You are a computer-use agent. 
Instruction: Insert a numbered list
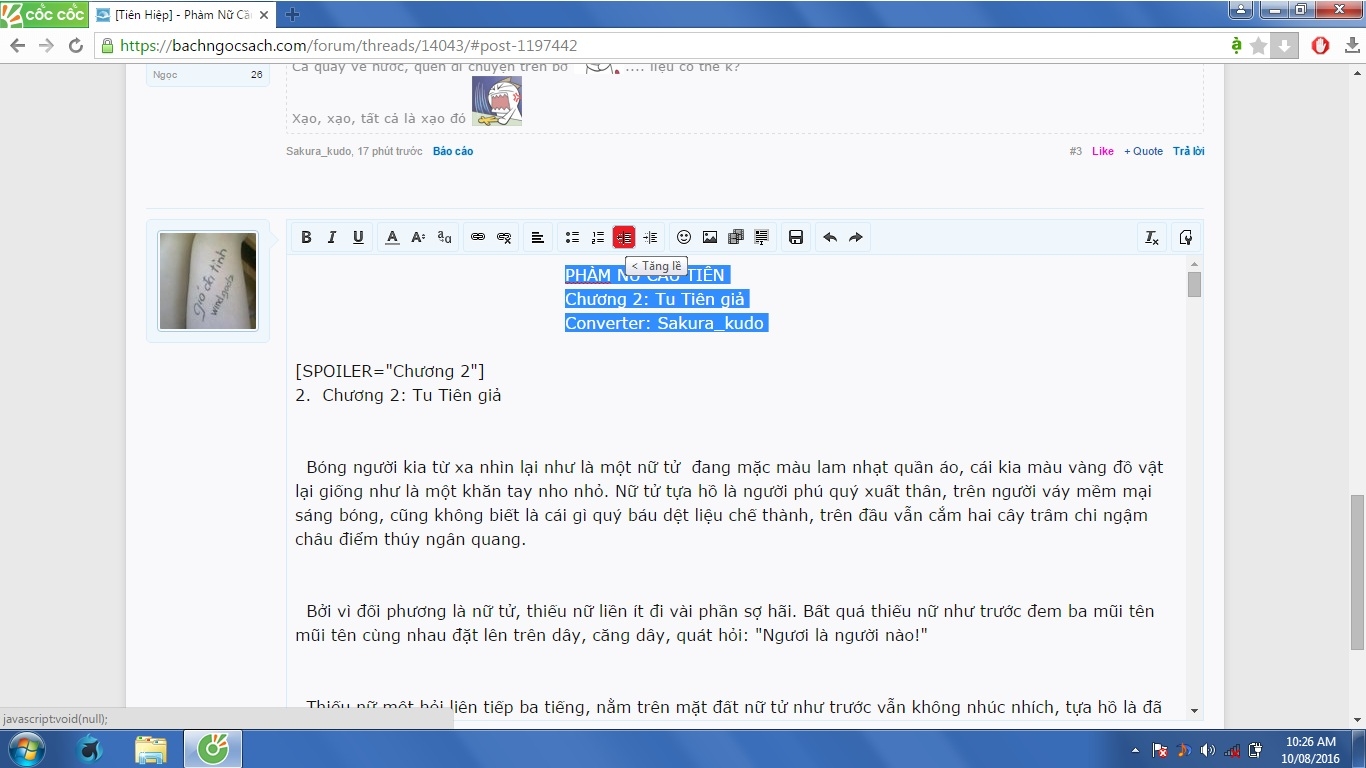point(598,237)
